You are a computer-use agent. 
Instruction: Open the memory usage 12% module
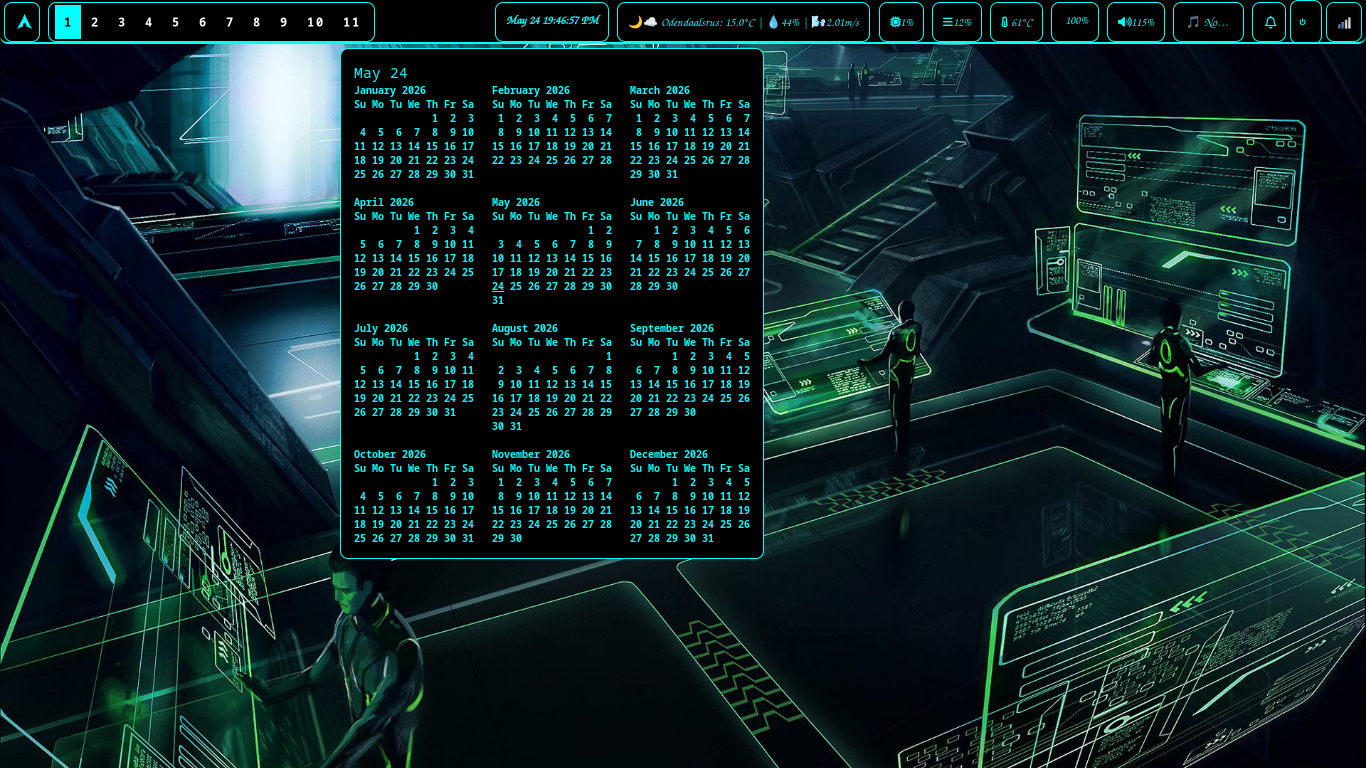(x=957, y=22)
